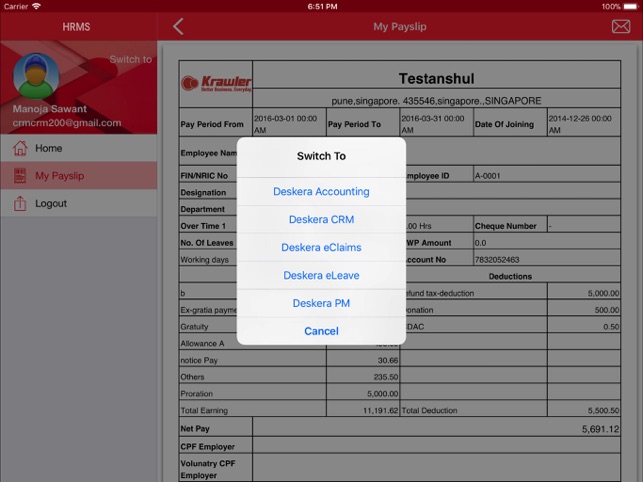The image size is (643, 482).
Task: Tap the Gratuity row label
Action: 194,327
